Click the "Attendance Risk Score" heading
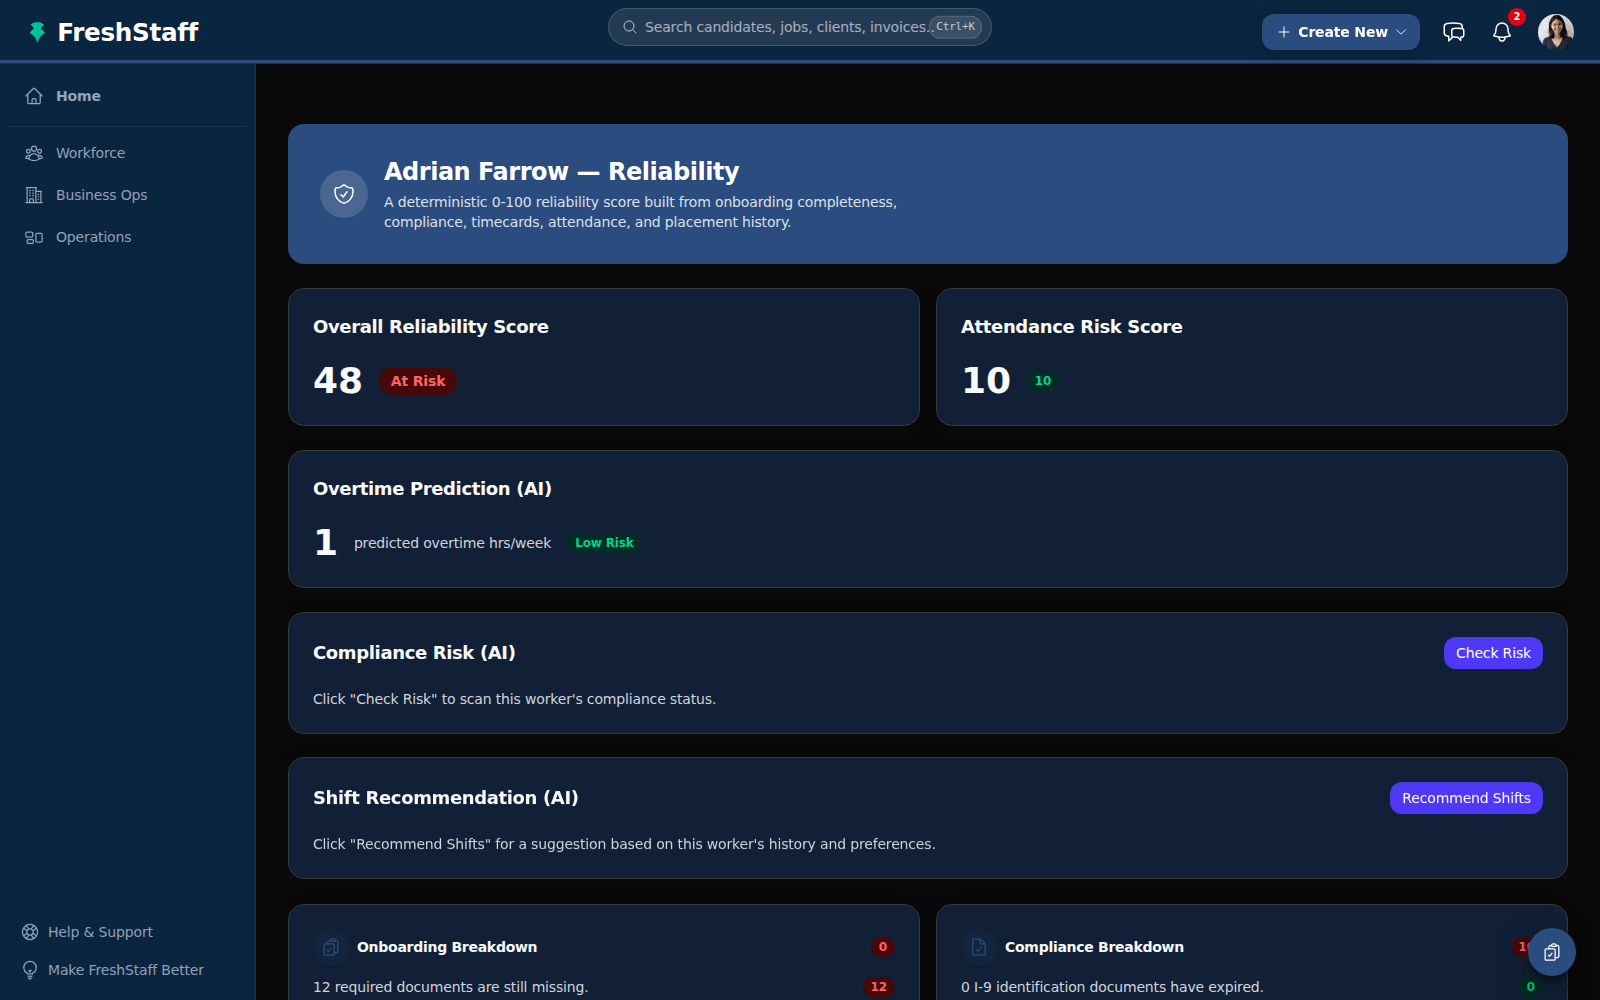This screenshot has height=1000, width=1600. point(1072,327)
